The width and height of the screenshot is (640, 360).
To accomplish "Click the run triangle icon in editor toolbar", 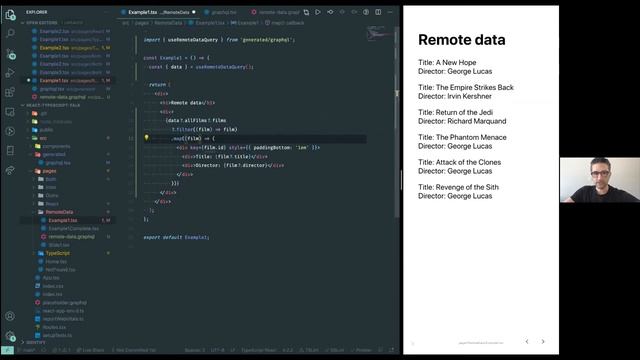I will 318,12.
